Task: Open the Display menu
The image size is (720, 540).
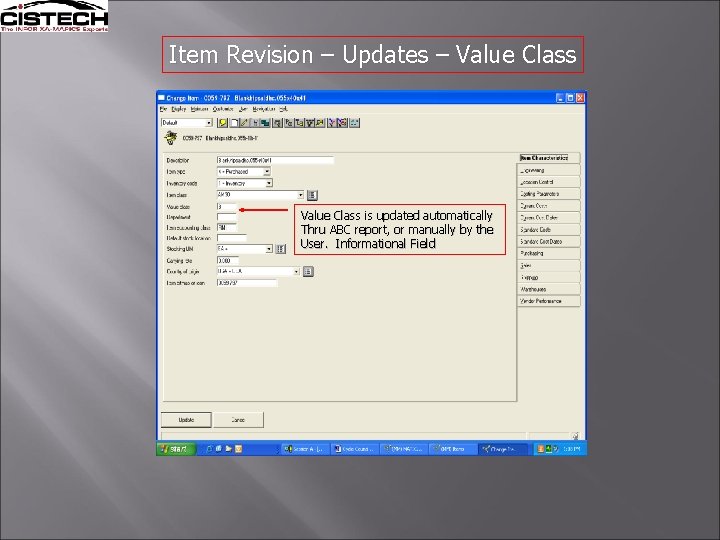Action: coord(179,109)
